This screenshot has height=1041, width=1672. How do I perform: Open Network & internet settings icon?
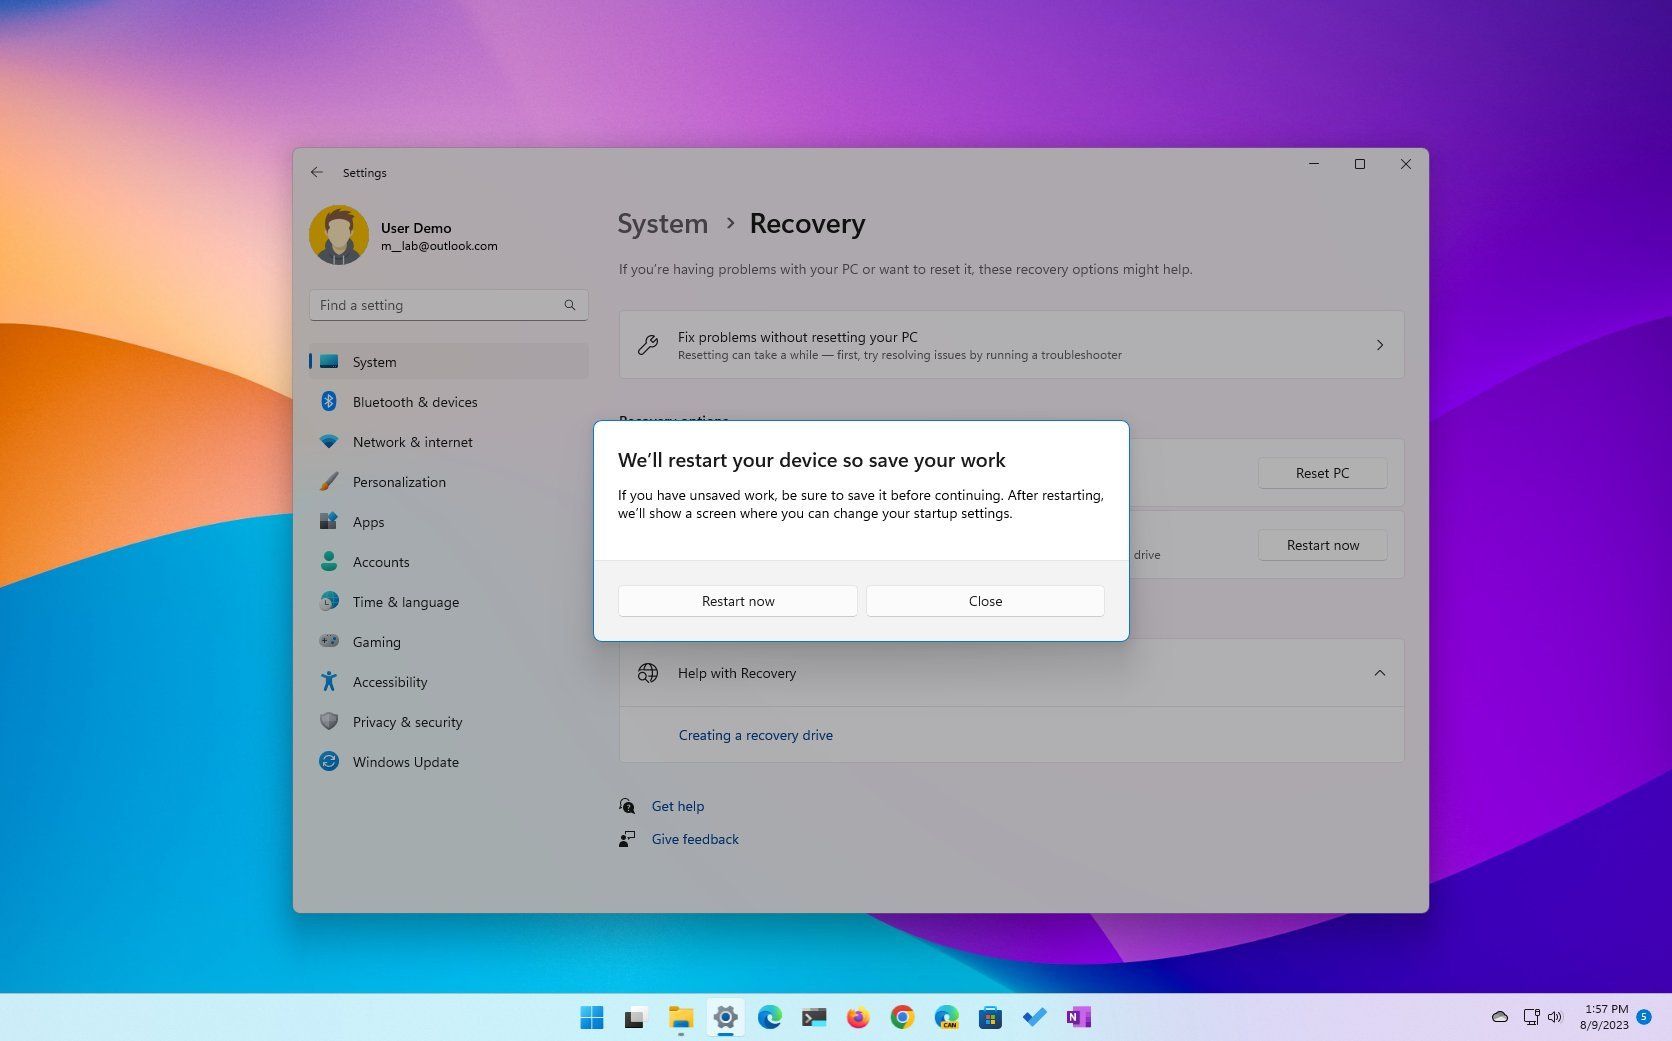coord(331,441)
